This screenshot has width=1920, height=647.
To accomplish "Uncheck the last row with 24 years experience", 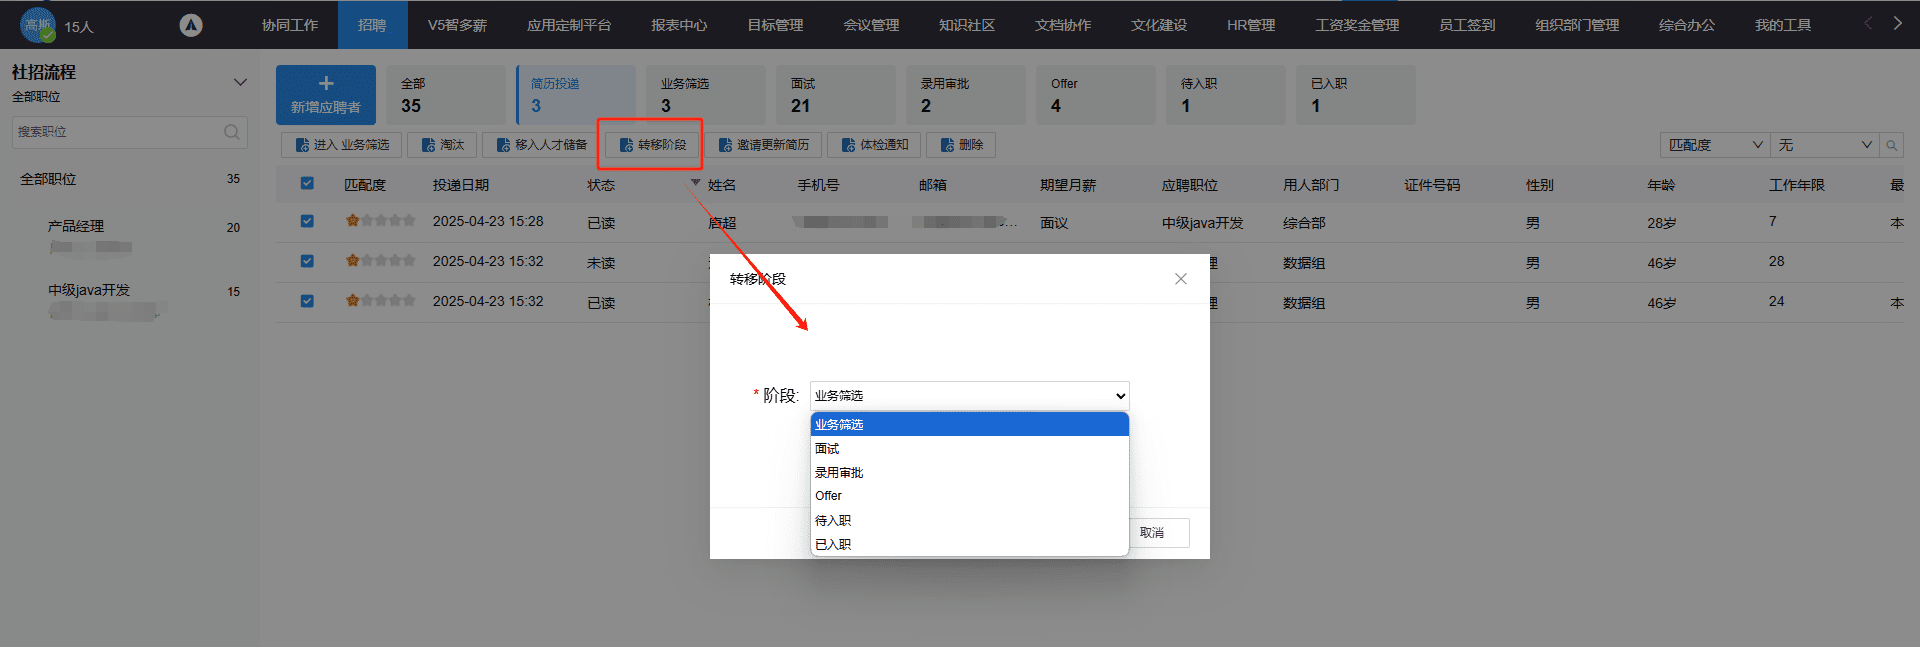I will (307, 301).
